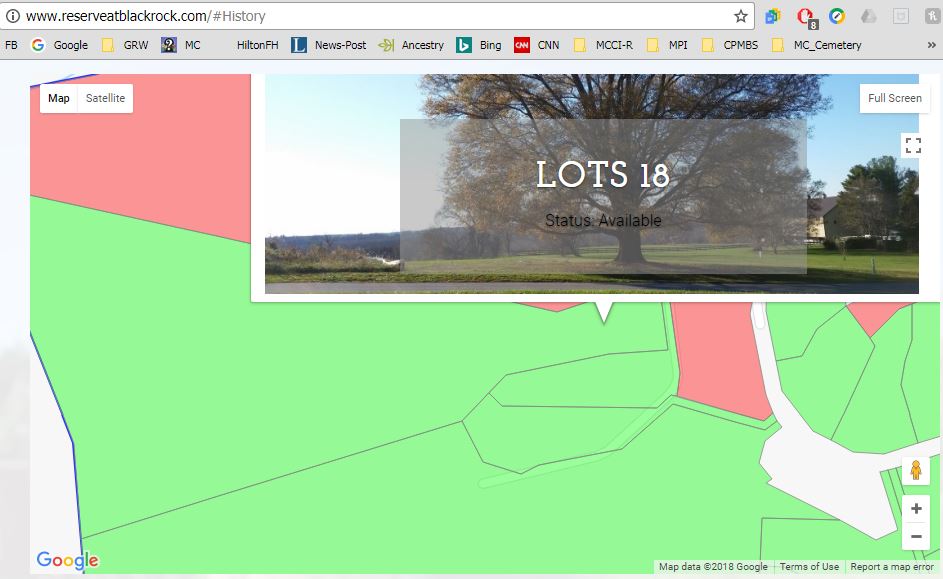Open the FB bookmark
The image size is (943, 579).
tap(11, 45)
